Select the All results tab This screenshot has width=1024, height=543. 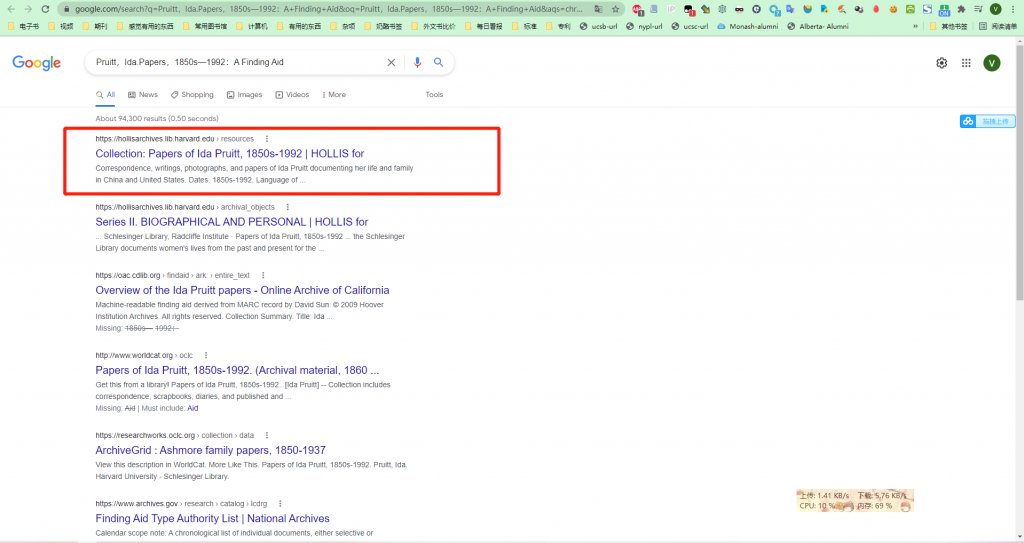(106, 95)
